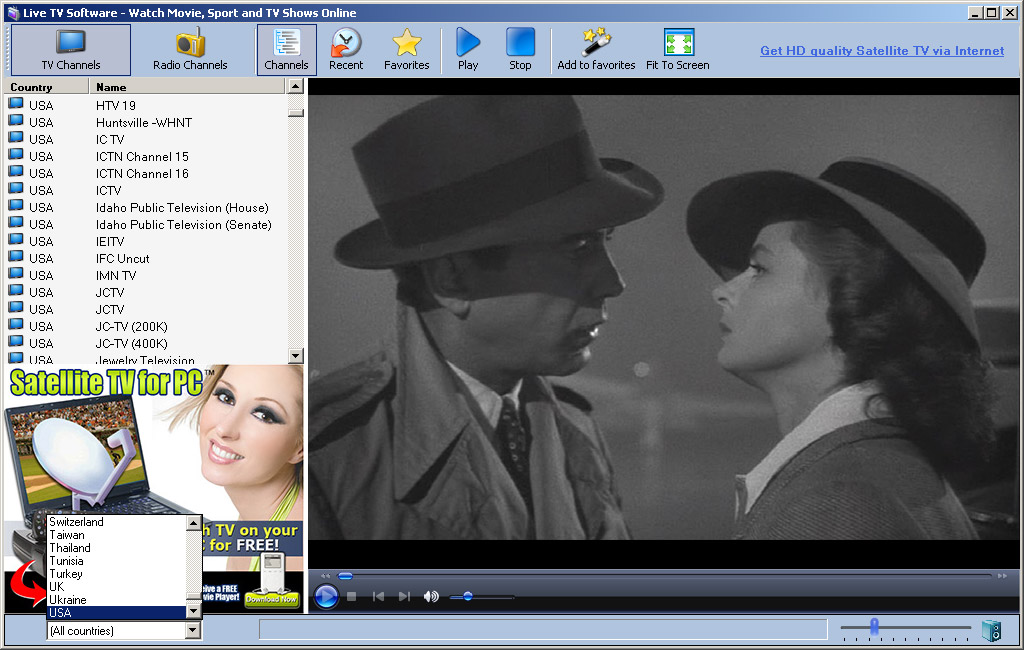Click green Download Now ad button
This screenshot has width=1024, height=650.
[x=271, y=598]
